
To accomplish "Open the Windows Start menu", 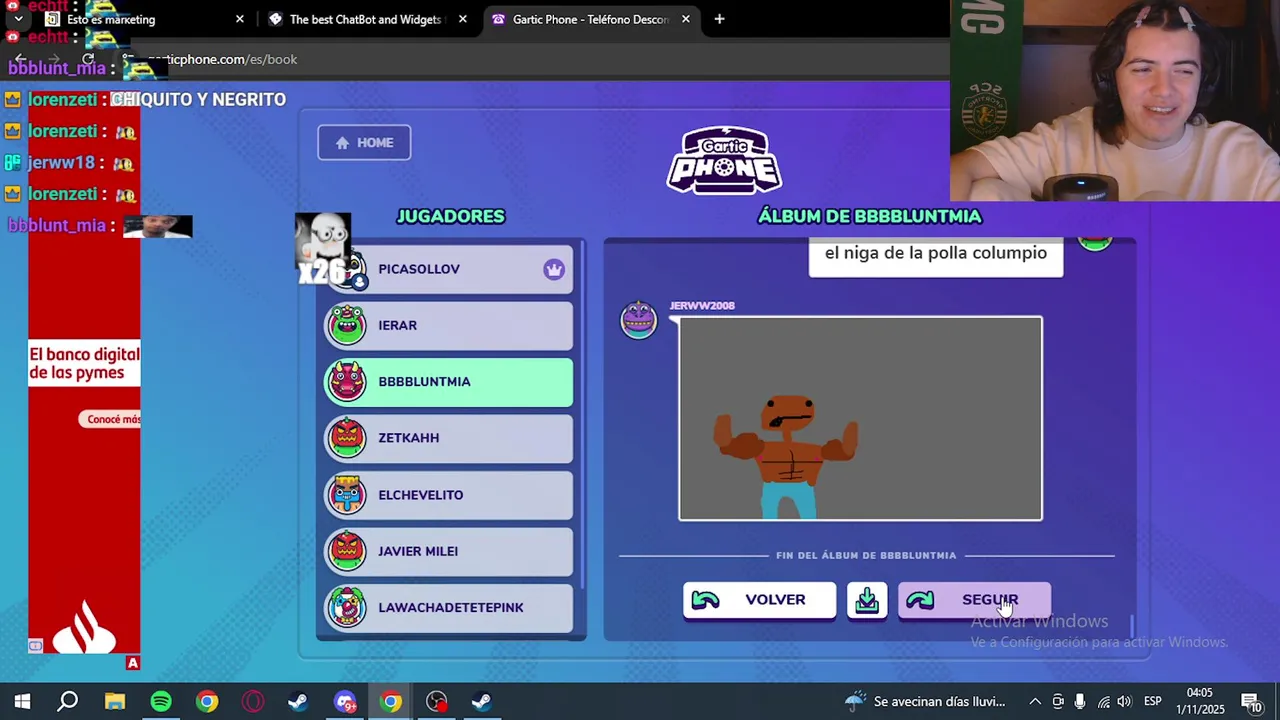I will (22, 701).
